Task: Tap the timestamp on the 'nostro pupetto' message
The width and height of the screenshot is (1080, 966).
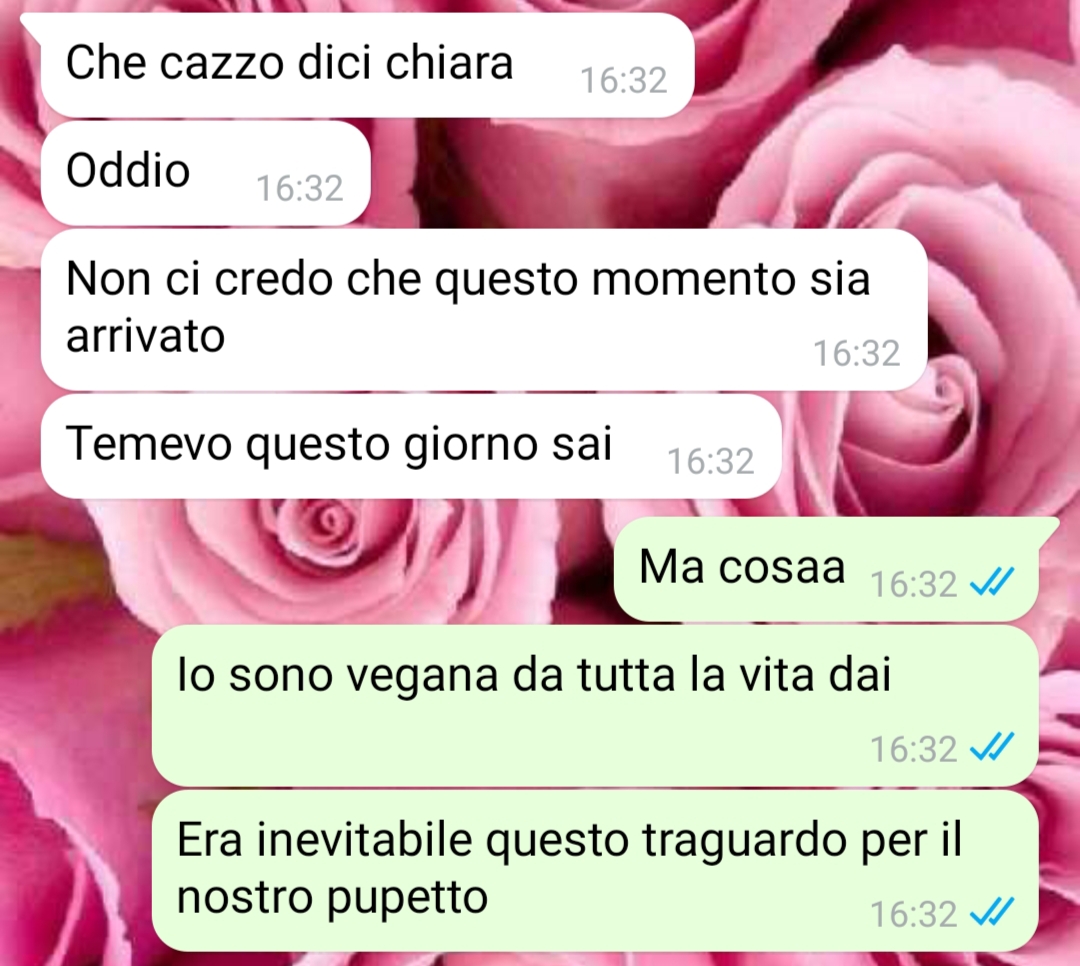Action: [913, 915]
